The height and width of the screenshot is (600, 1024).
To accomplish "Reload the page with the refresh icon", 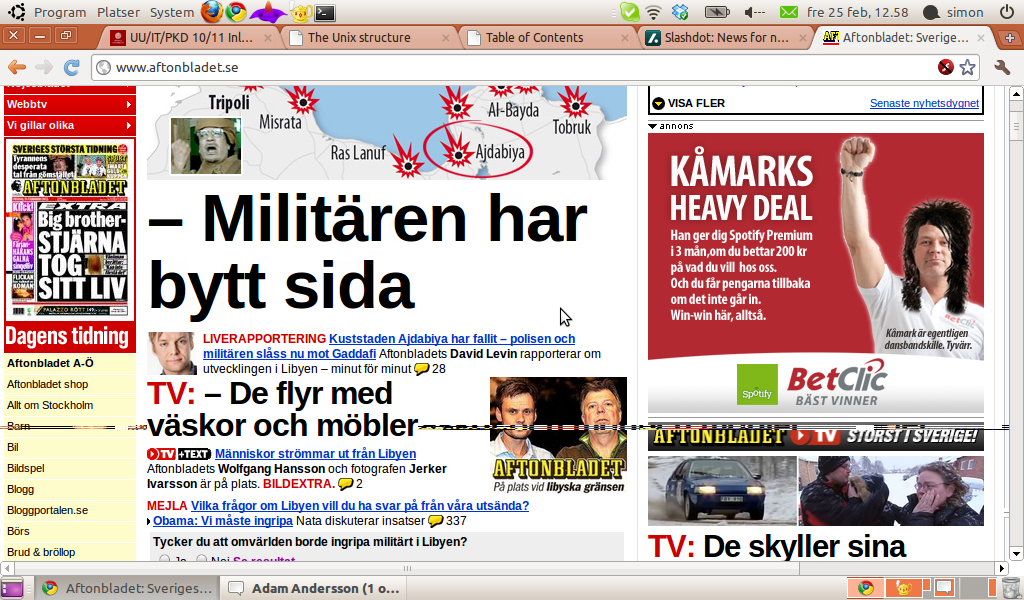I will 71,68.
